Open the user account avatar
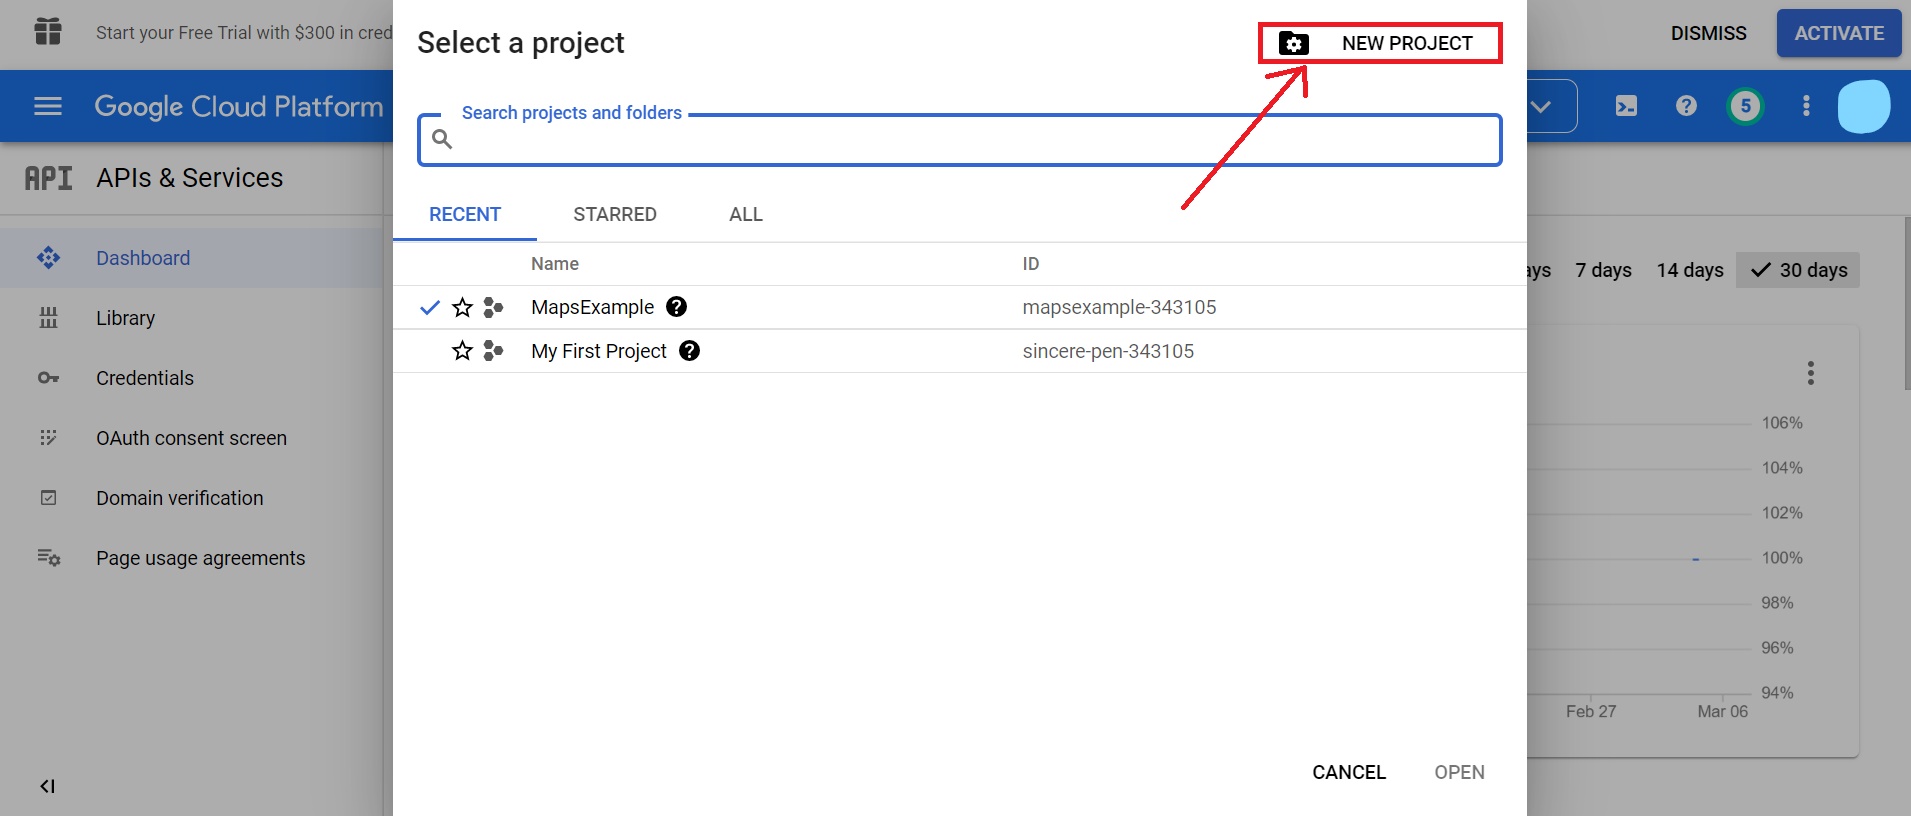 click(1863, 106)
